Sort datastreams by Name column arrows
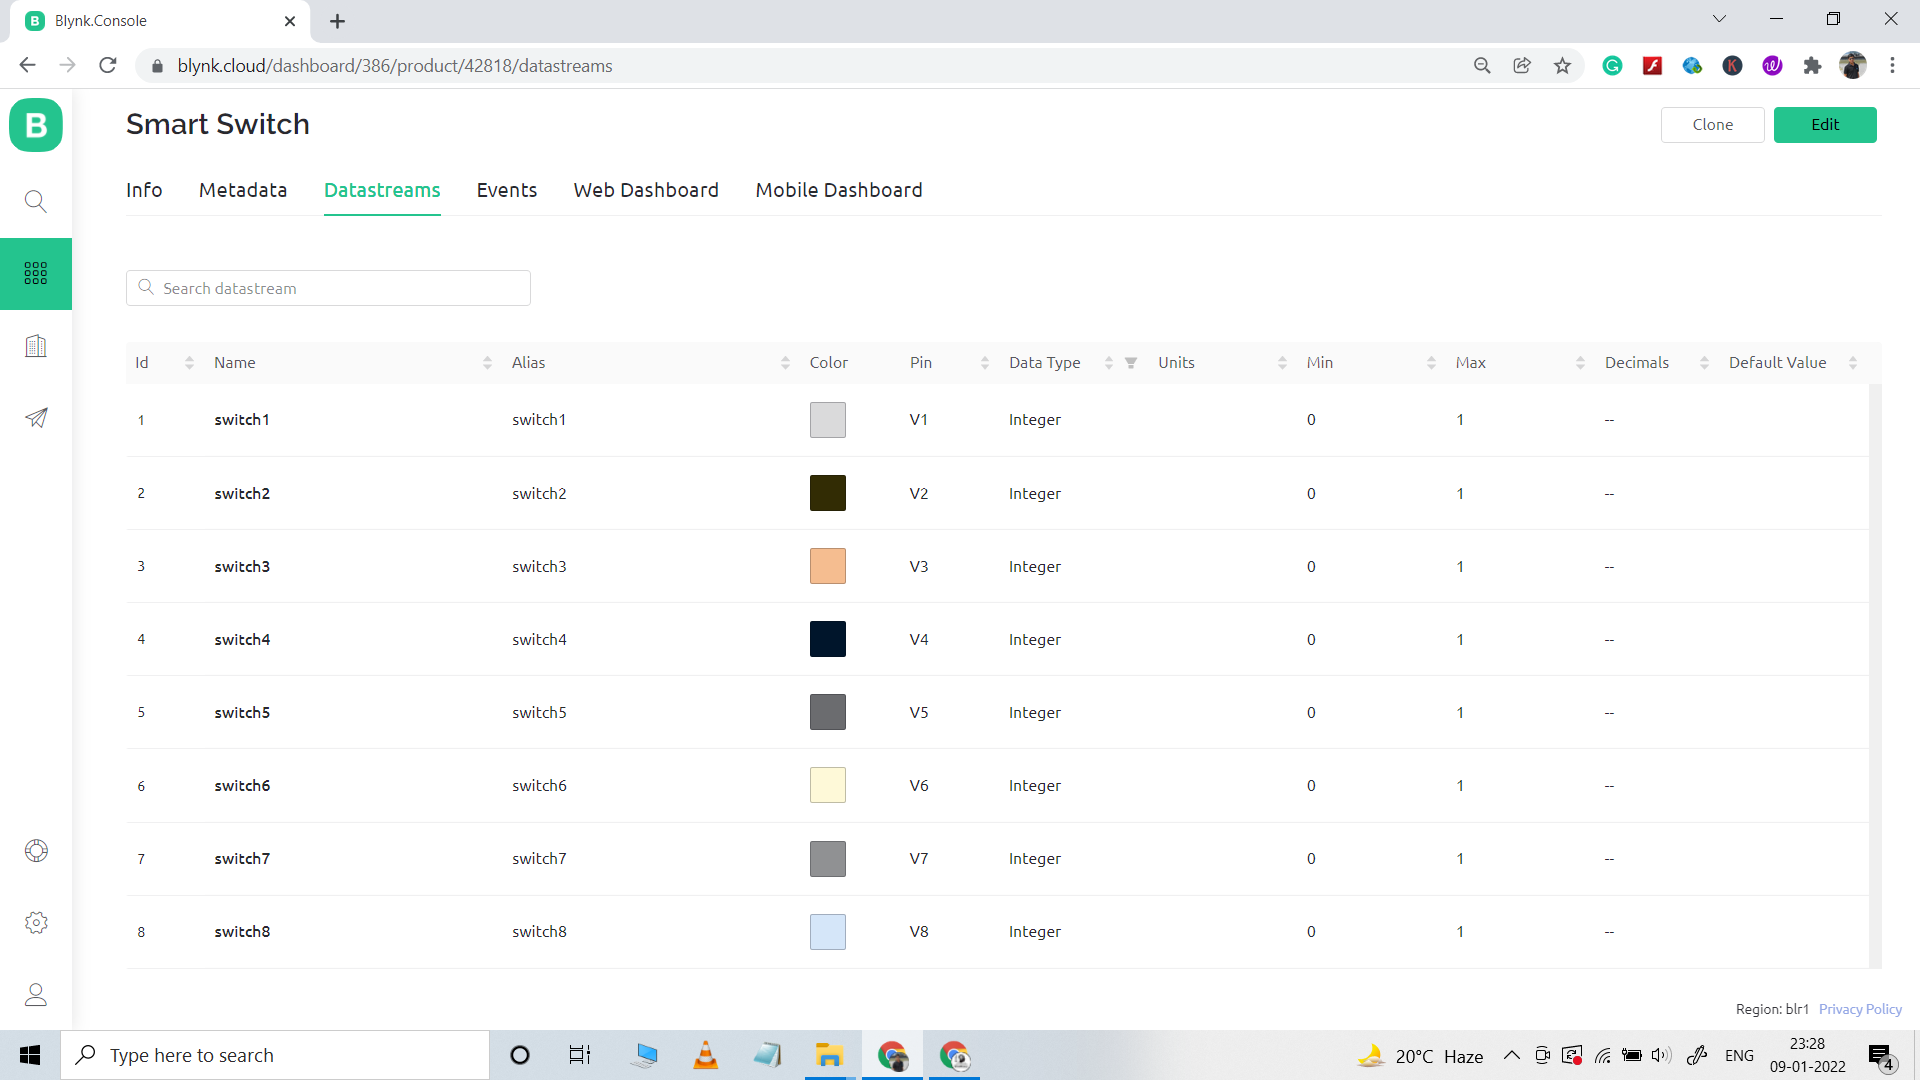The height and width of the screenshot is (1080, 1920). [487, 363]
